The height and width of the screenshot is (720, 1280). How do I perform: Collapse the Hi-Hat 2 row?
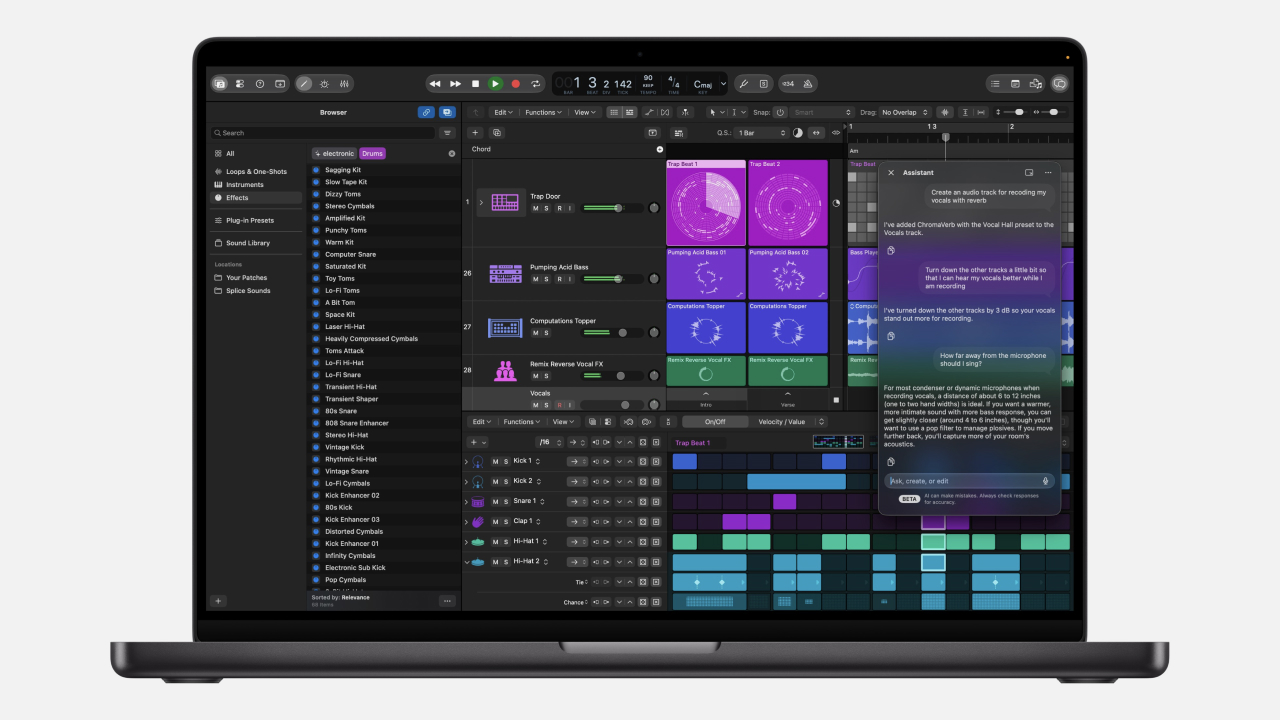point(466,562)
